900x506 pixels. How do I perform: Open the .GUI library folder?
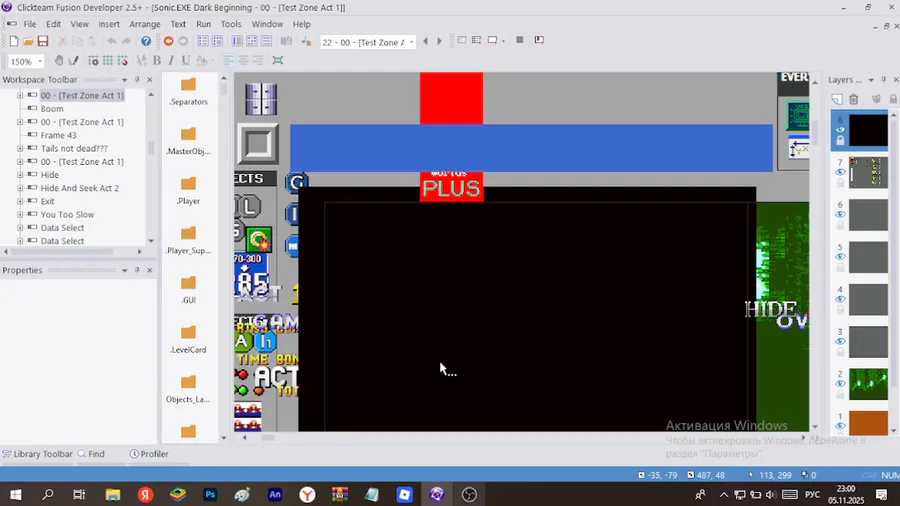188,289
